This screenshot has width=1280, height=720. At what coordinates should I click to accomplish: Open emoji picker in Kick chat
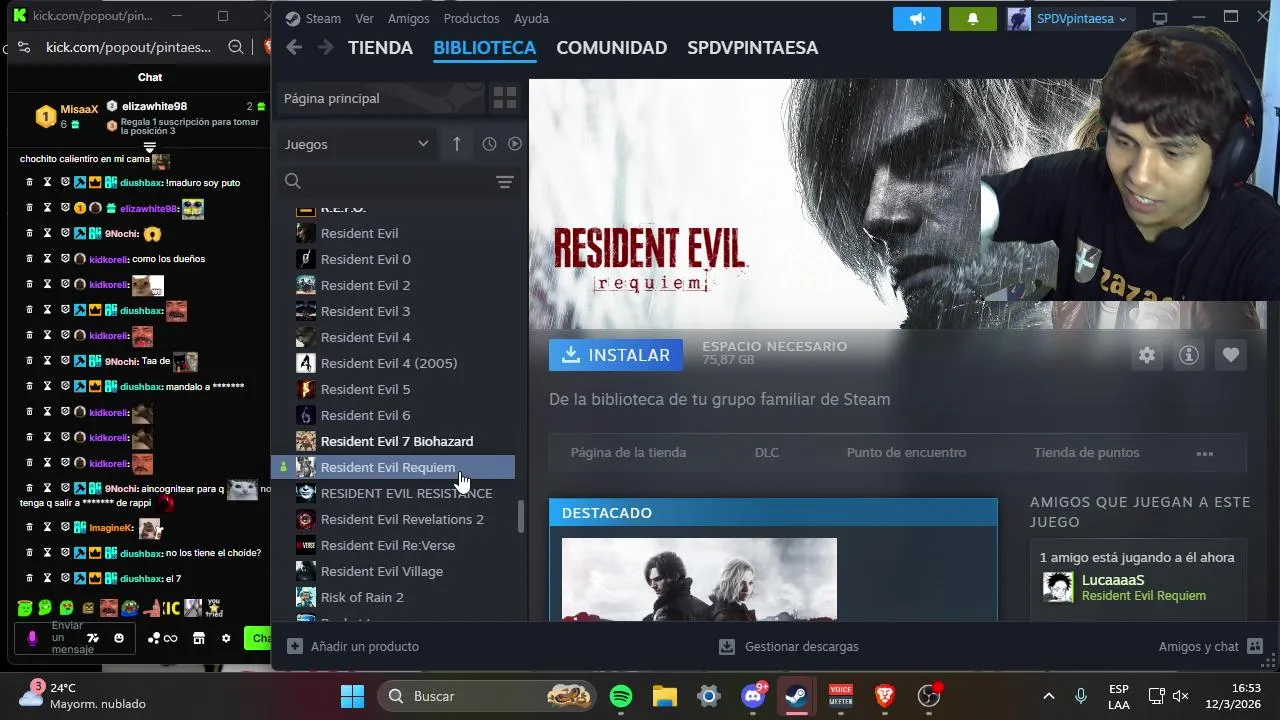pyautogui.click(x=119, y=638)
